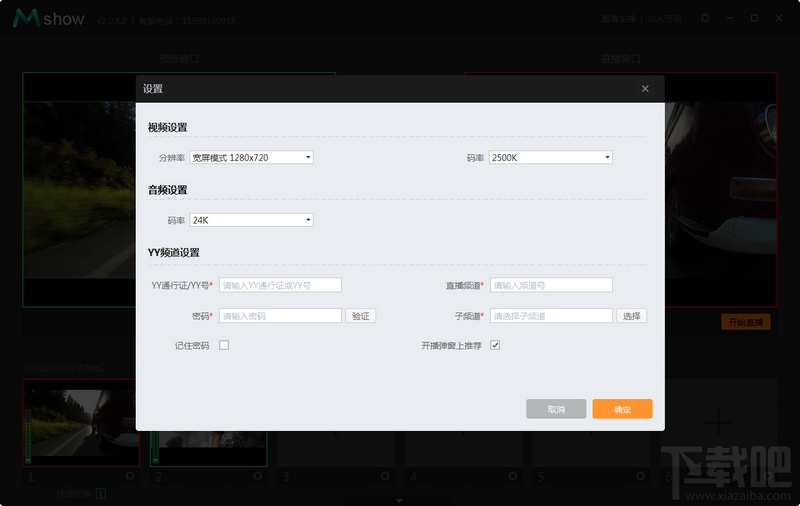The width and height of the screenshot is (800, 506).
Task: Open the gear icon for source slot 5
Action: (x=640, y=476)
